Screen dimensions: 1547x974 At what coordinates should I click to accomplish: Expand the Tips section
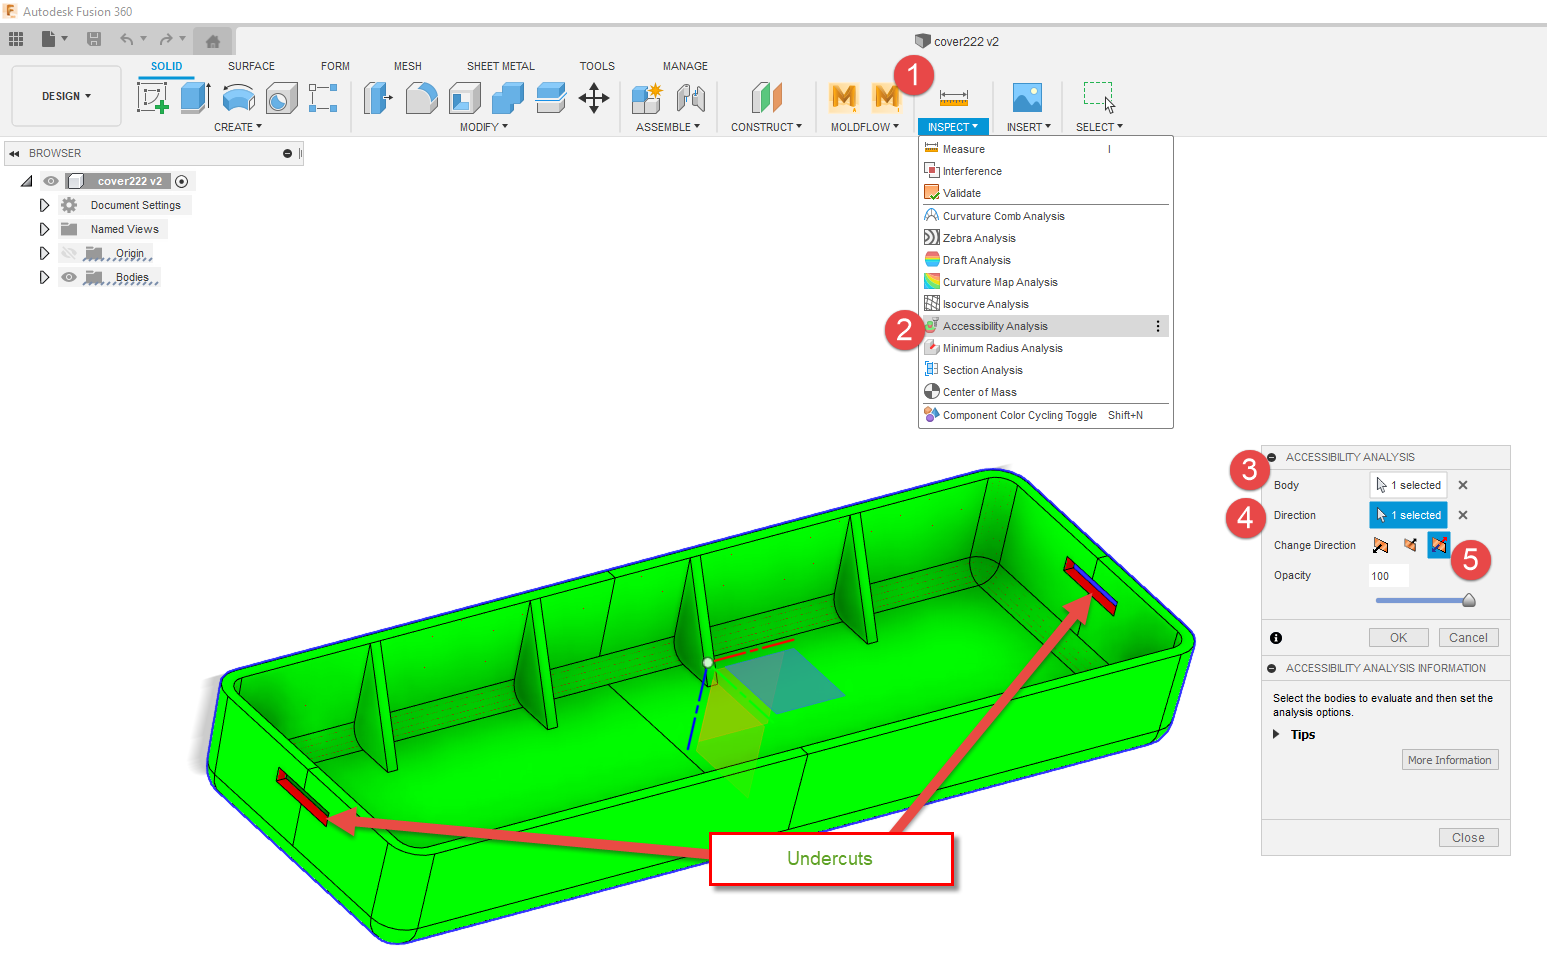click(x=1276, y=734)
